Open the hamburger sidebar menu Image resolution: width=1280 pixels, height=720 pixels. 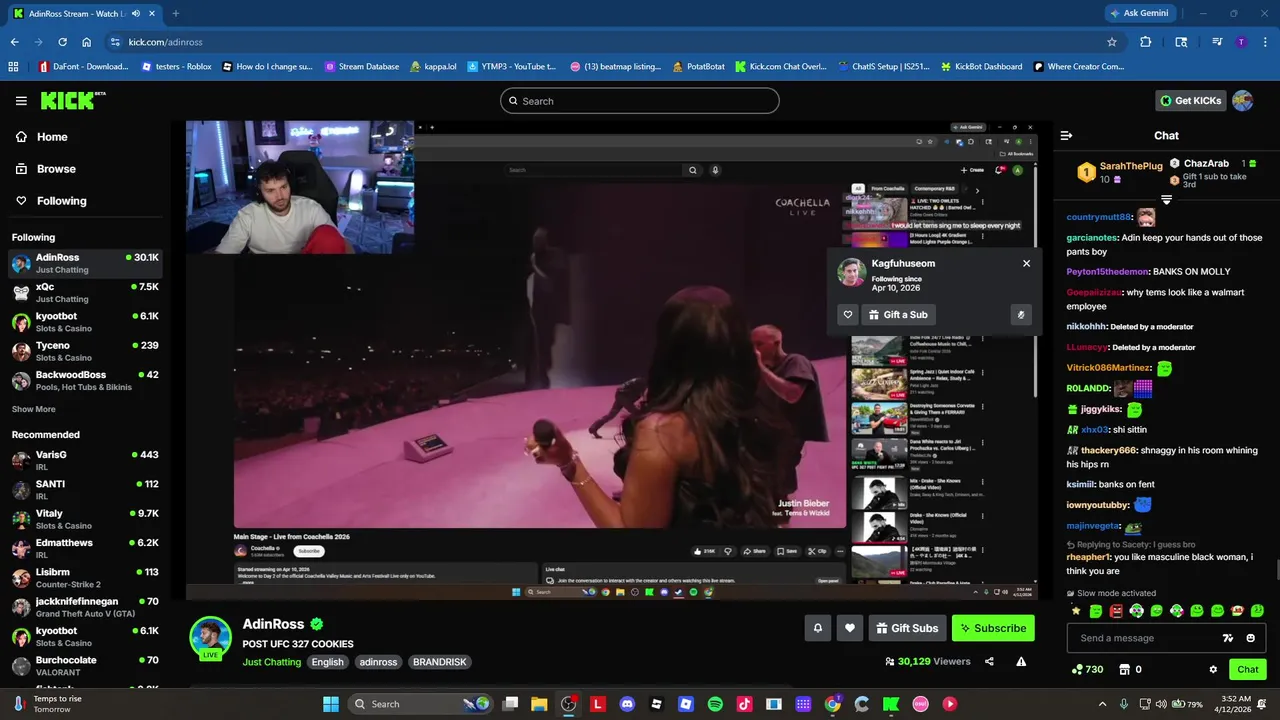tap(21, 101)
